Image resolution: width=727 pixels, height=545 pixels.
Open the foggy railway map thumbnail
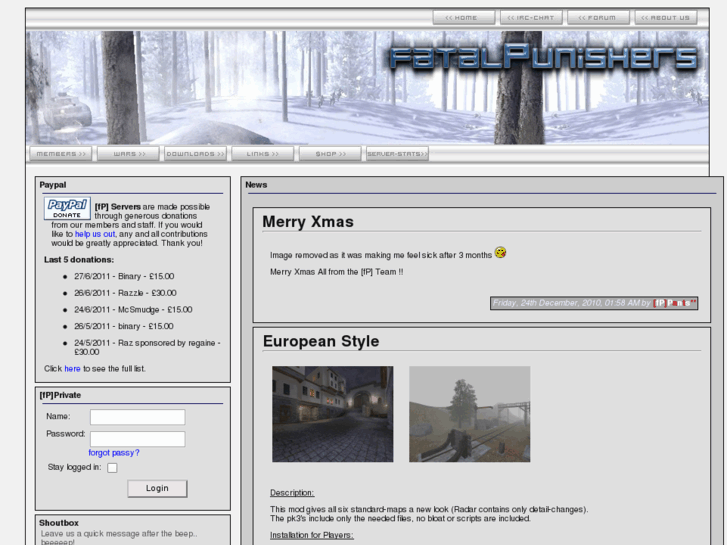point(469,414)
